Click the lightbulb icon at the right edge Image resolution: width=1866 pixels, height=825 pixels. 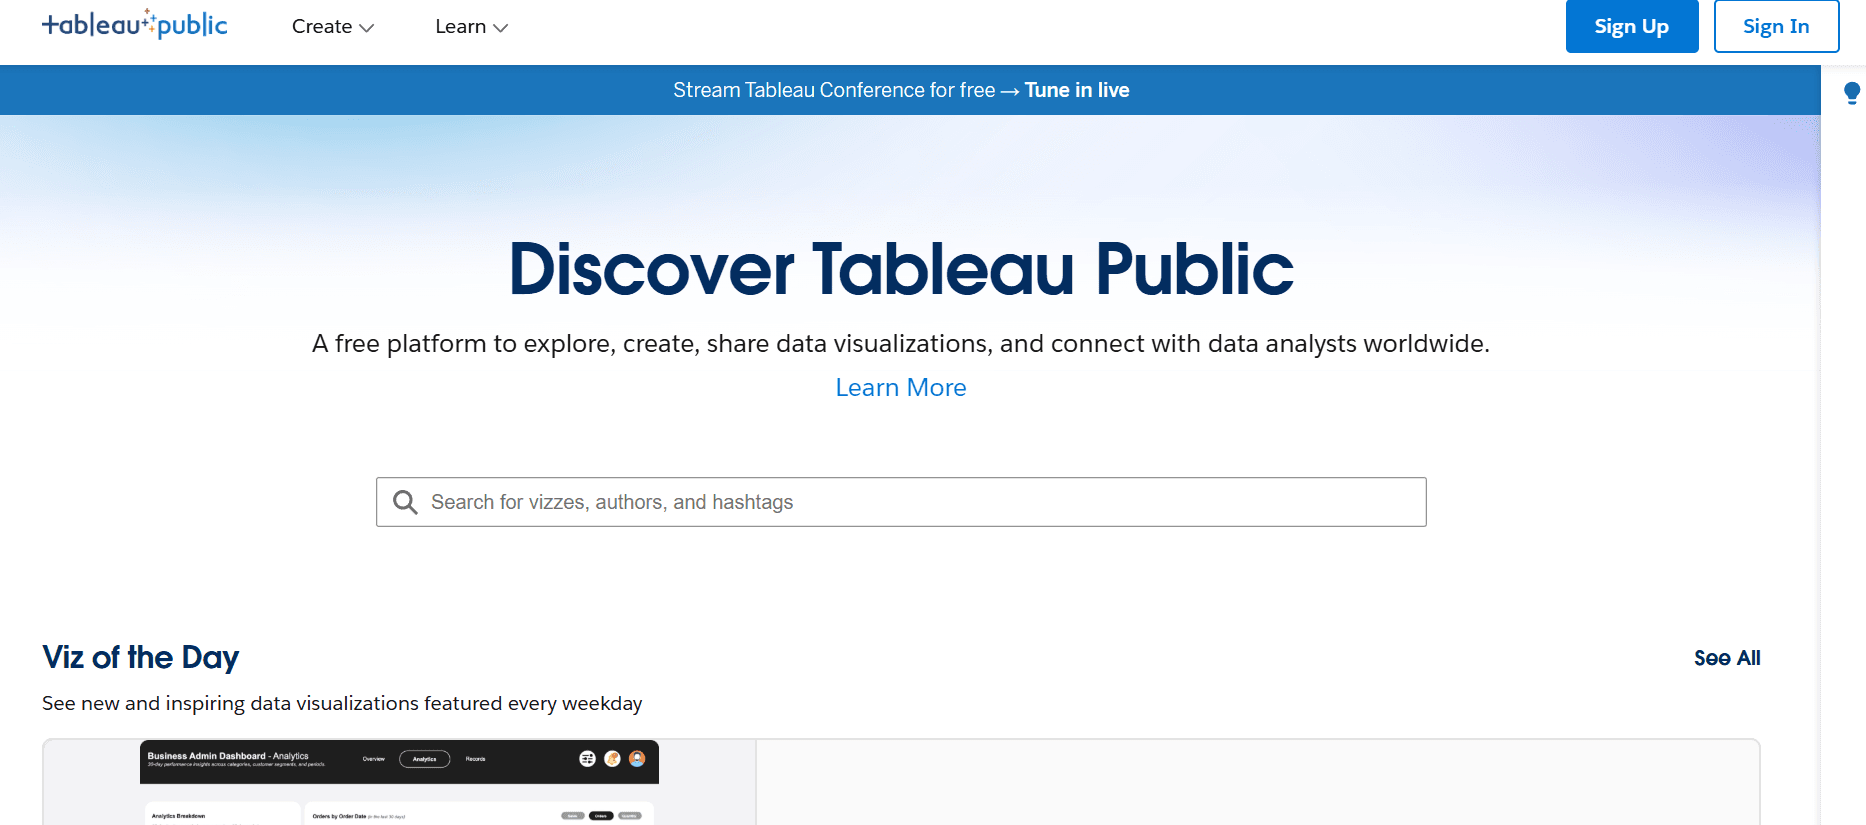(1852, 93)
